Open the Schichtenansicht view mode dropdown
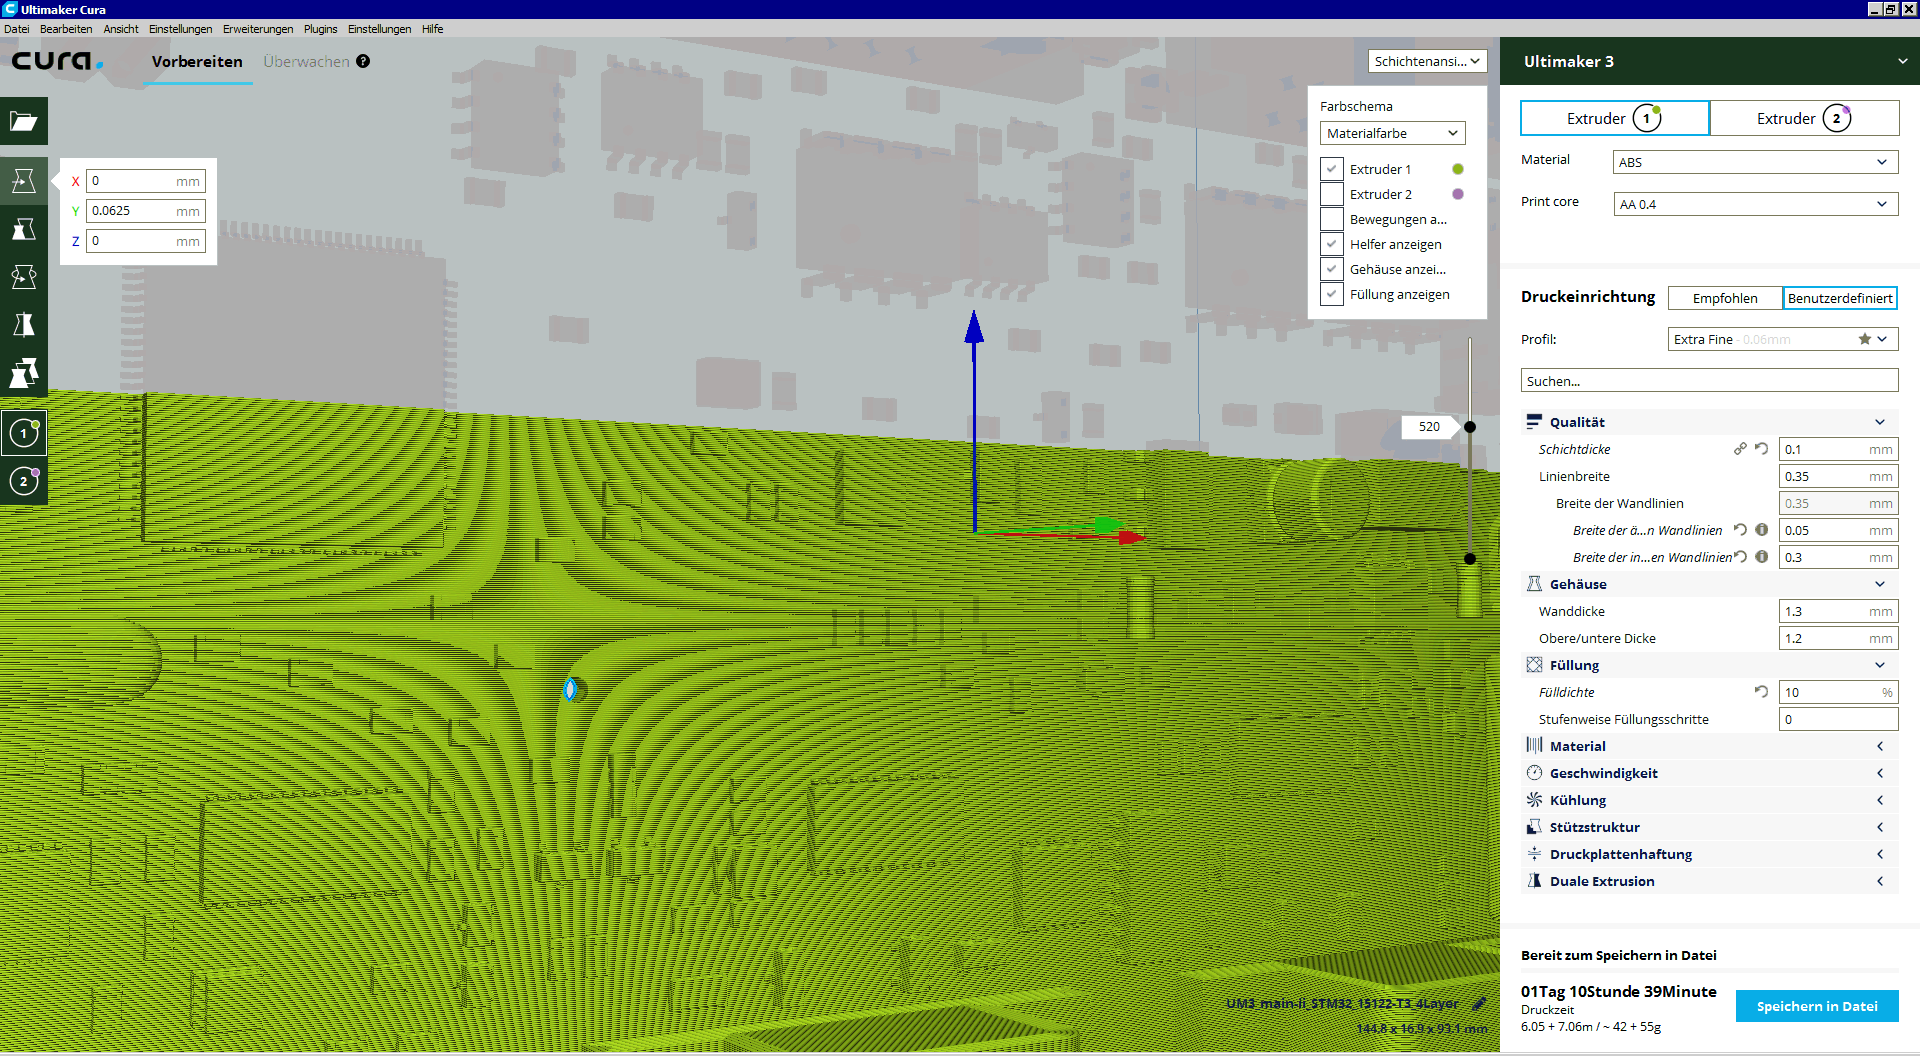The image size is (1920, 1056). click(x=1427, y=61)
